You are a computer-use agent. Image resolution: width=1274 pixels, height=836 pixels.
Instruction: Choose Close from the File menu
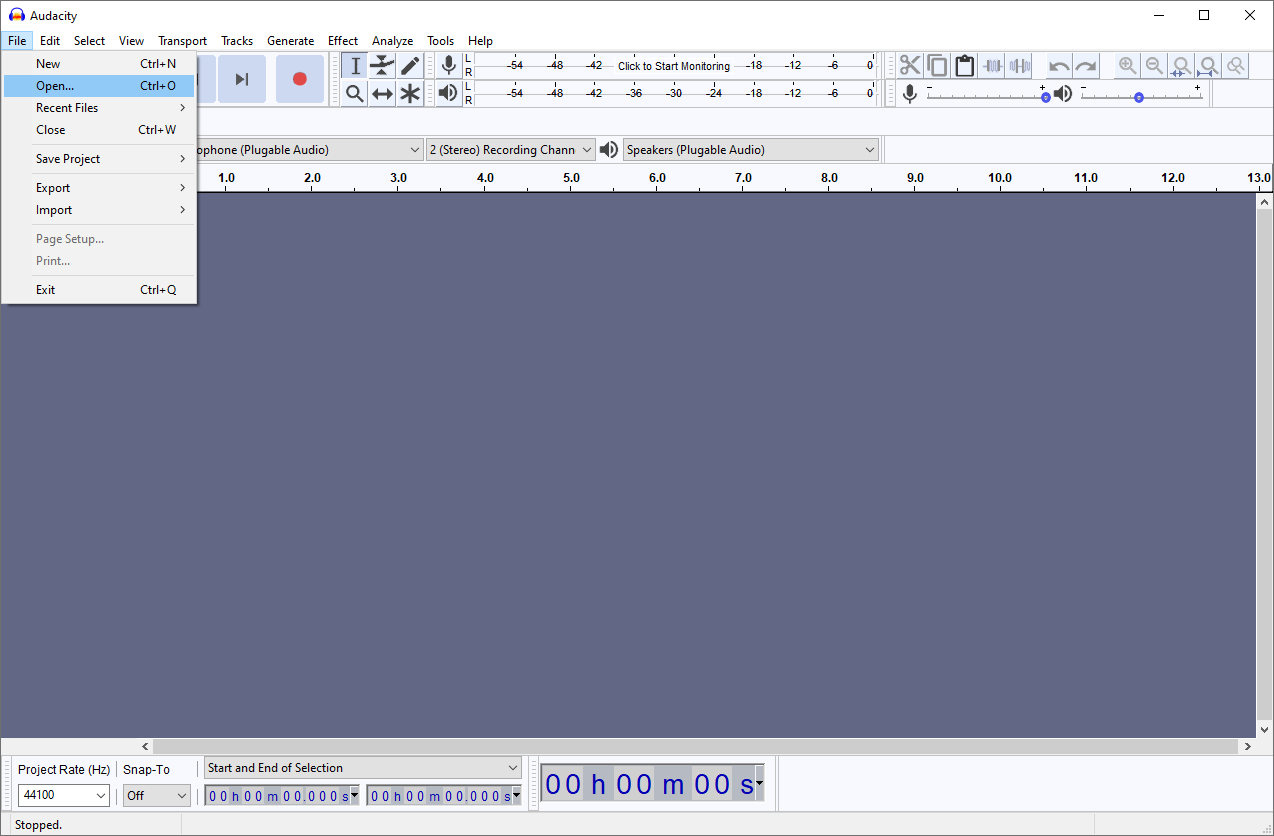[x=99, y=130]
